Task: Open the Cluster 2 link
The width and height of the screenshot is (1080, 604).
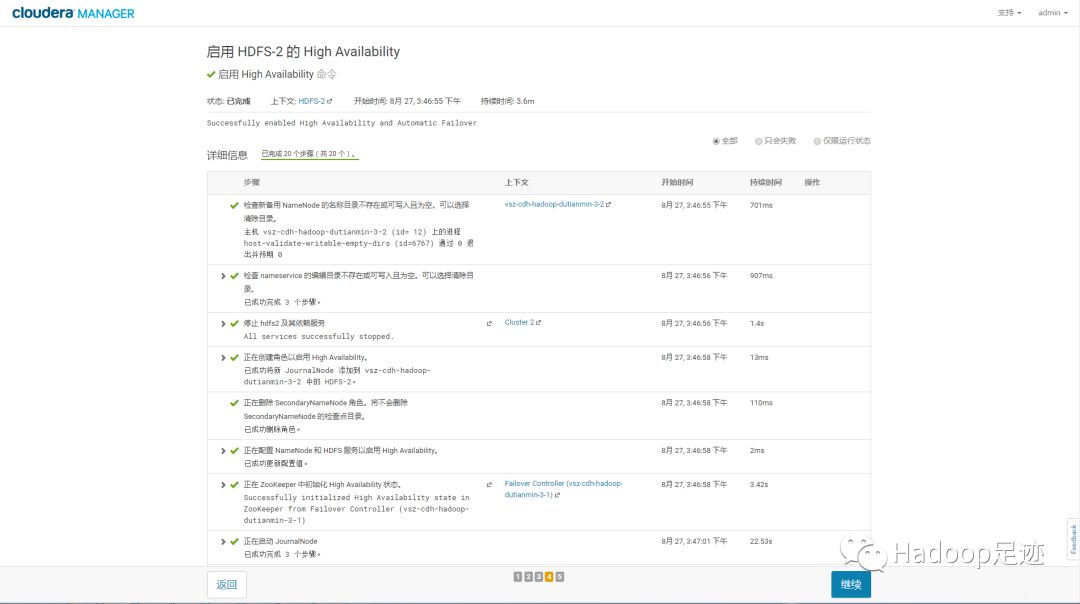Action: pyautogui.click(x=519, y=322)
